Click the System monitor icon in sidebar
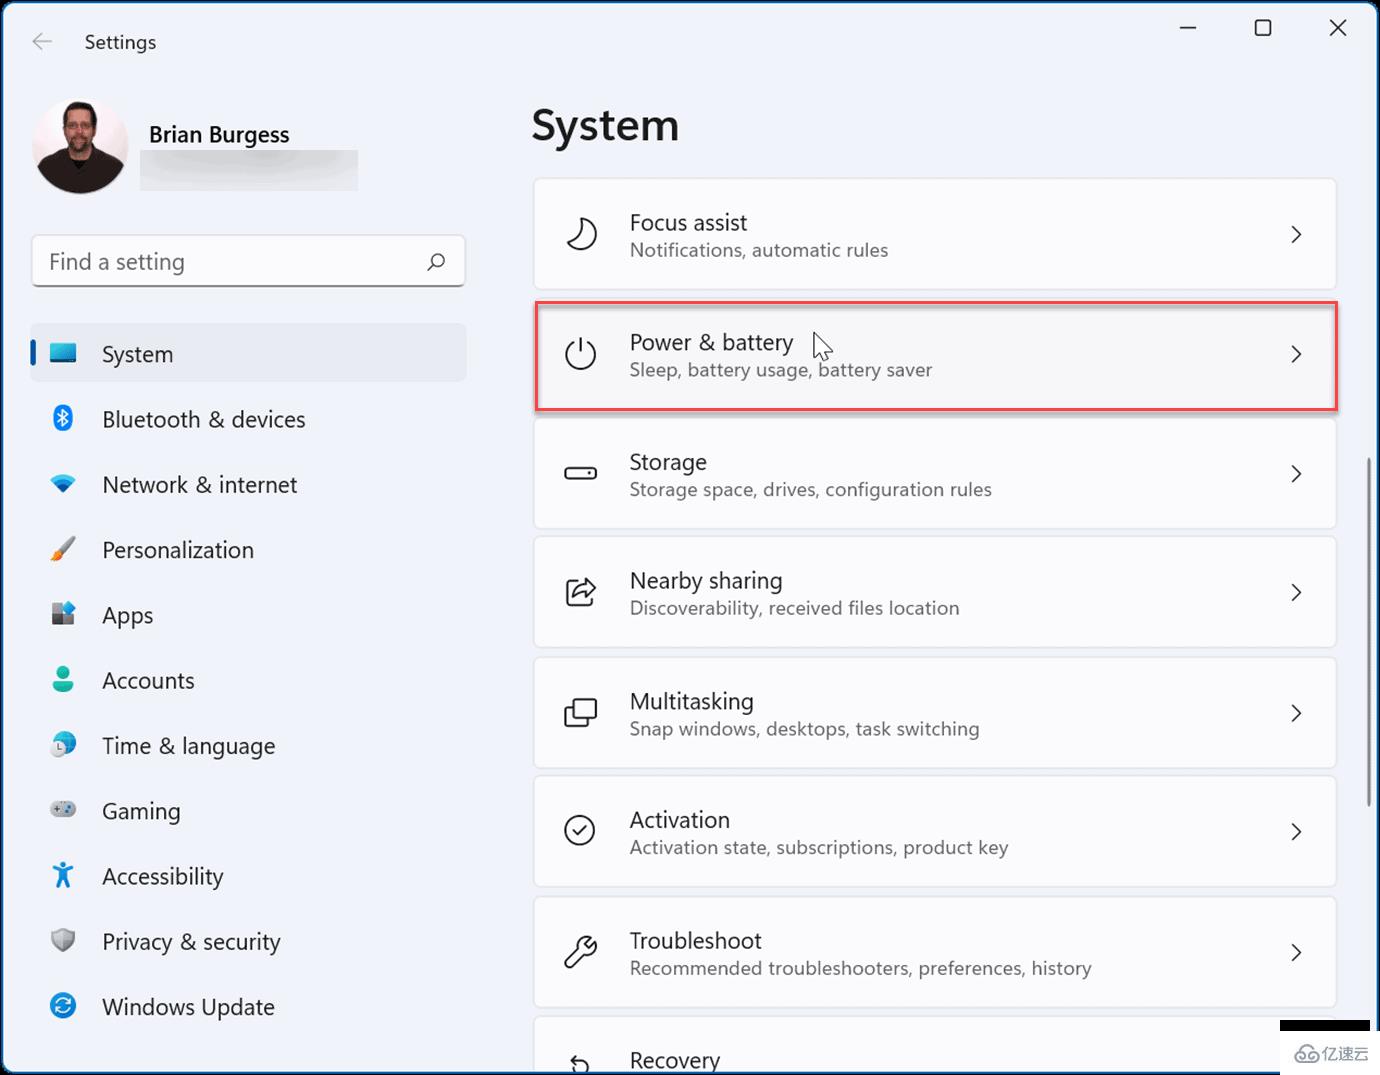Image resolution: width=1380 pixels, height=1075 pixels. click(63, 353)
